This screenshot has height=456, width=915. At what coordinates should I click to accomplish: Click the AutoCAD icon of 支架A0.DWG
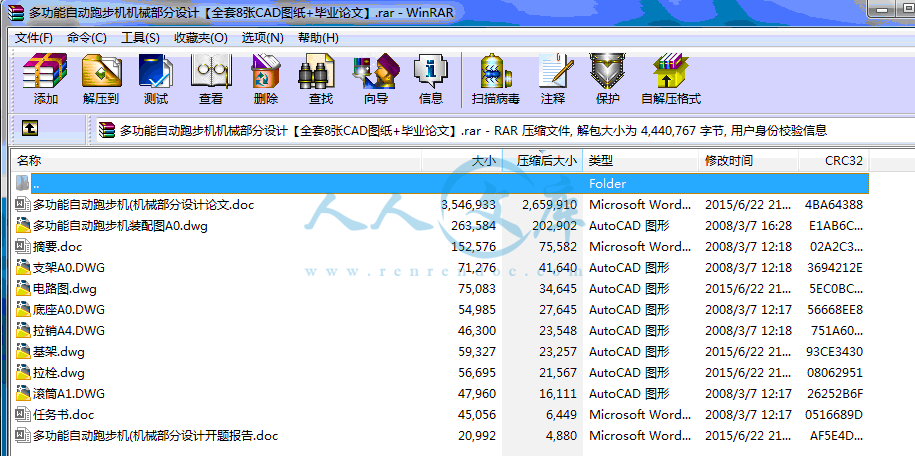tap(23, 267)
